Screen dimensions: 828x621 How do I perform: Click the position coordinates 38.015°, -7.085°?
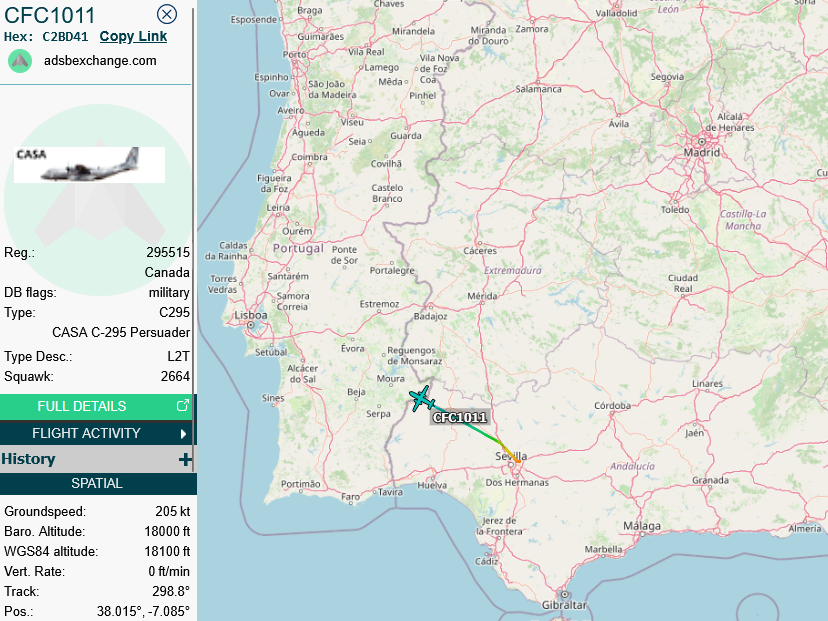click(x=143, y=611)
